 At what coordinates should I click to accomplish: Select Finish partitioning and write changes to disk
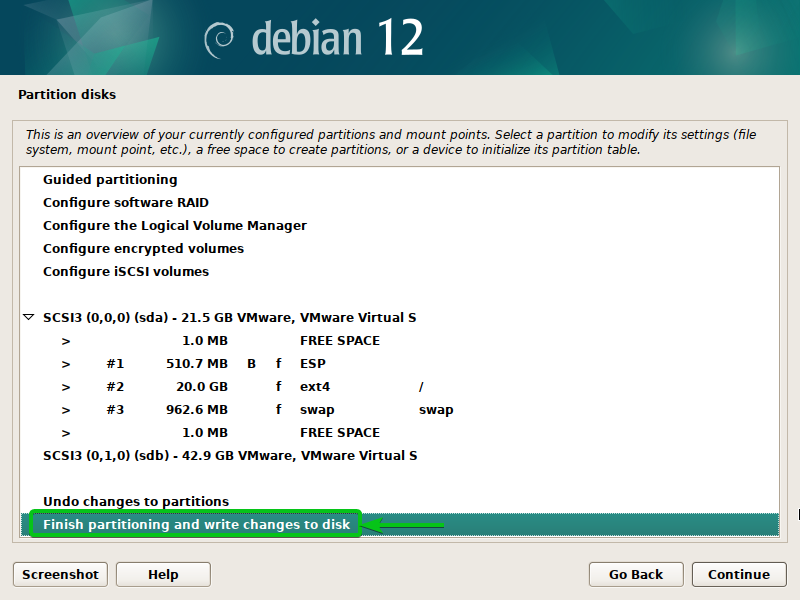[x=196, y=525]
